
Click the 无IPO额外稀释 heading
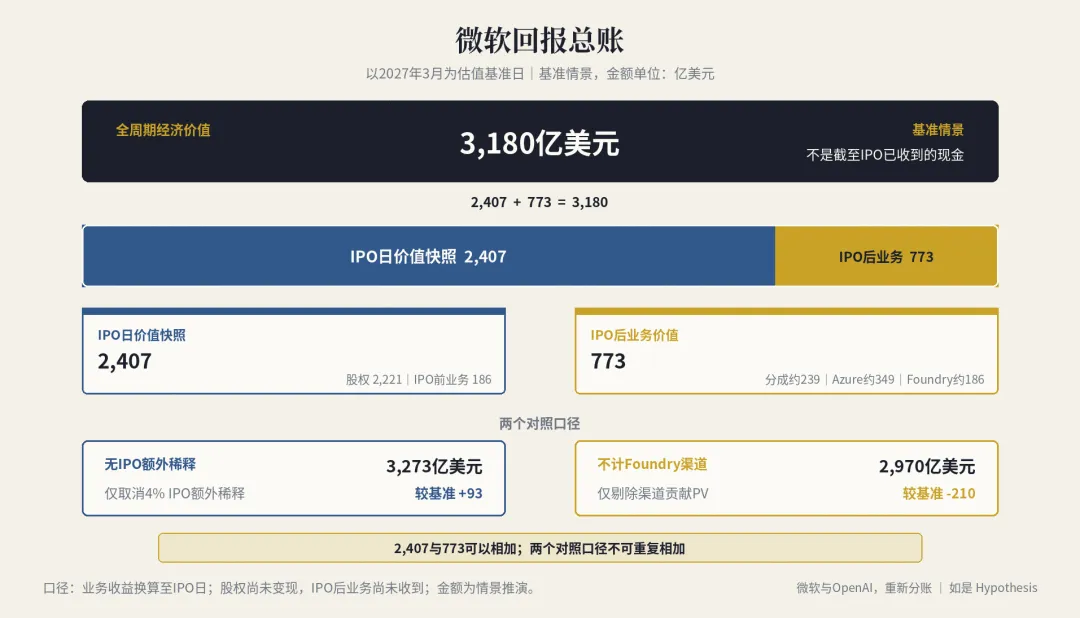(150, 464)
